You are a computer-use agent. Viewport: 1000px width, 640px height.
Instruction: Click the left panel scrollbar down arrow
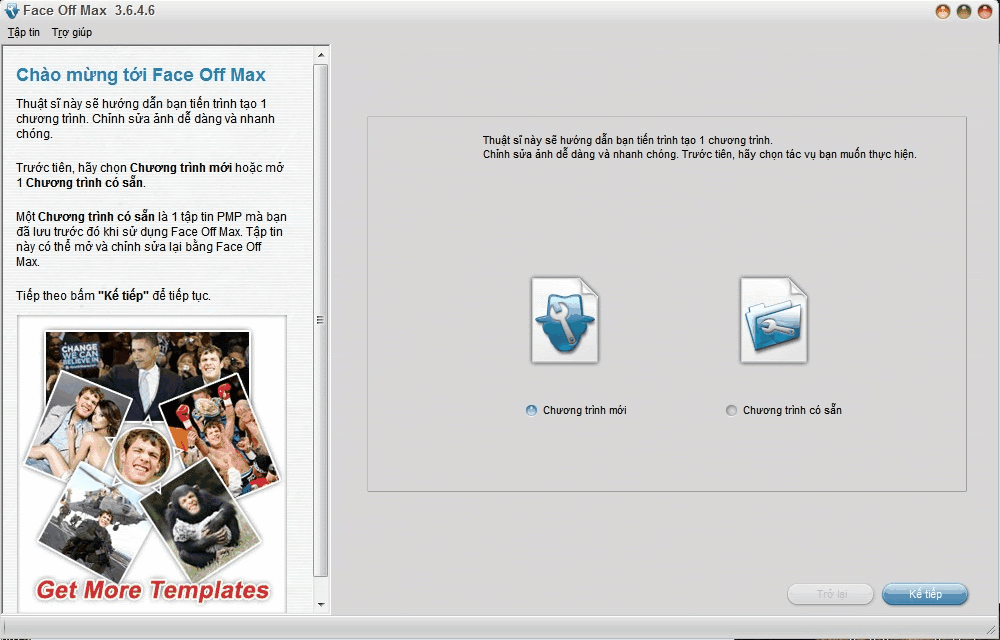321,604
